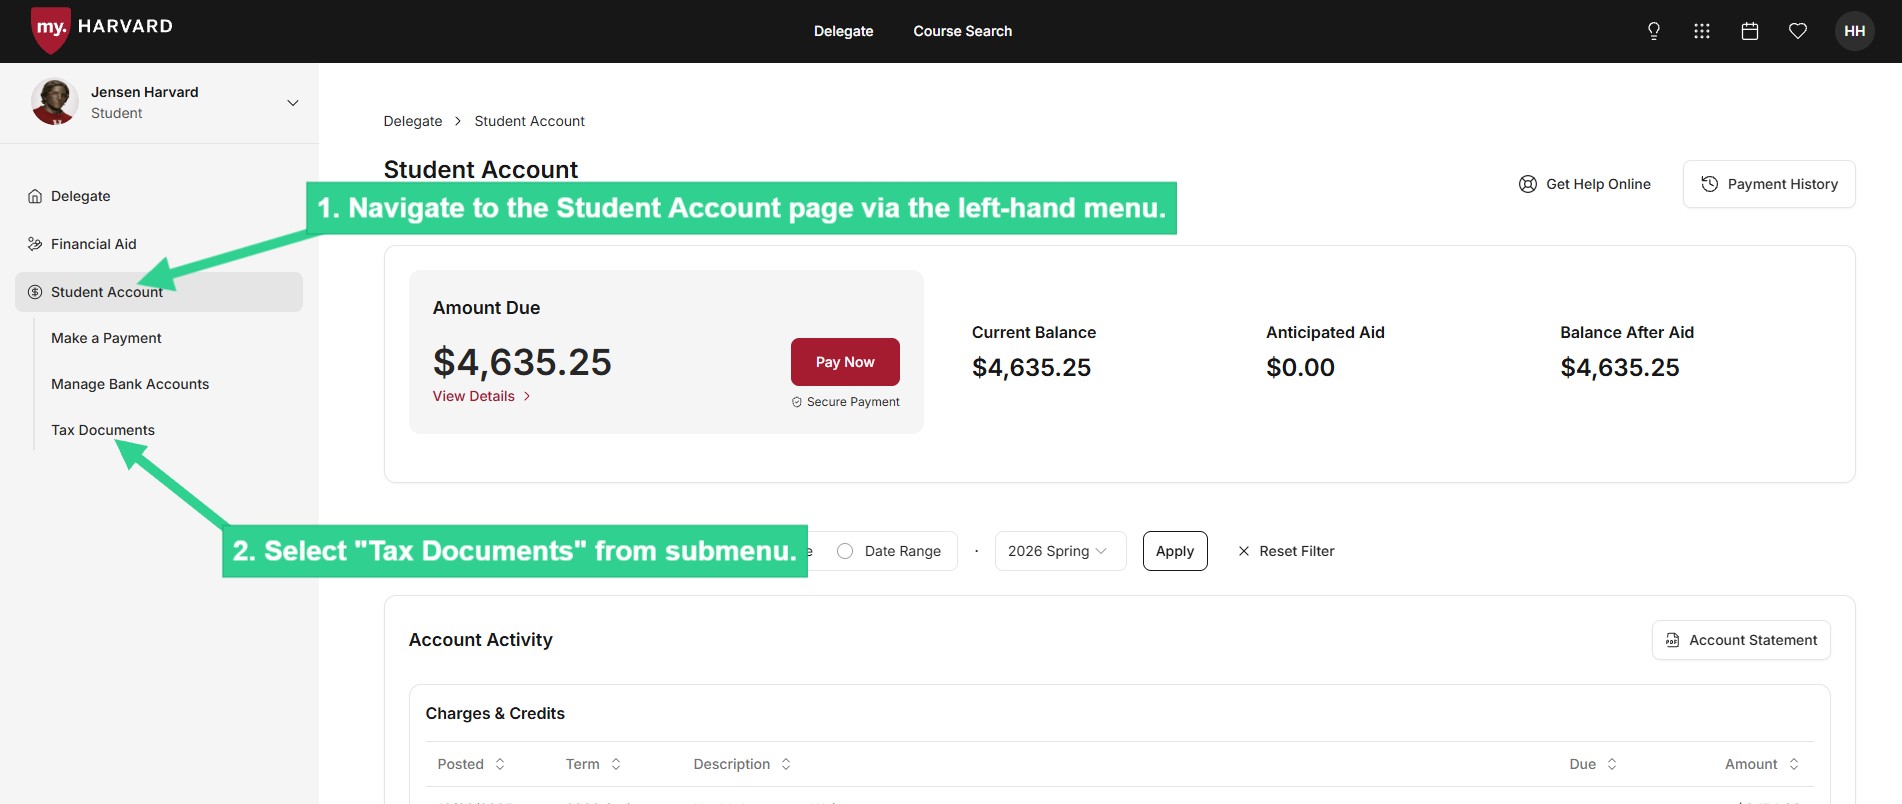The image size is (1902, 804).
Task: Sort by the Amount column
Action: click(x=1762, y=764)
